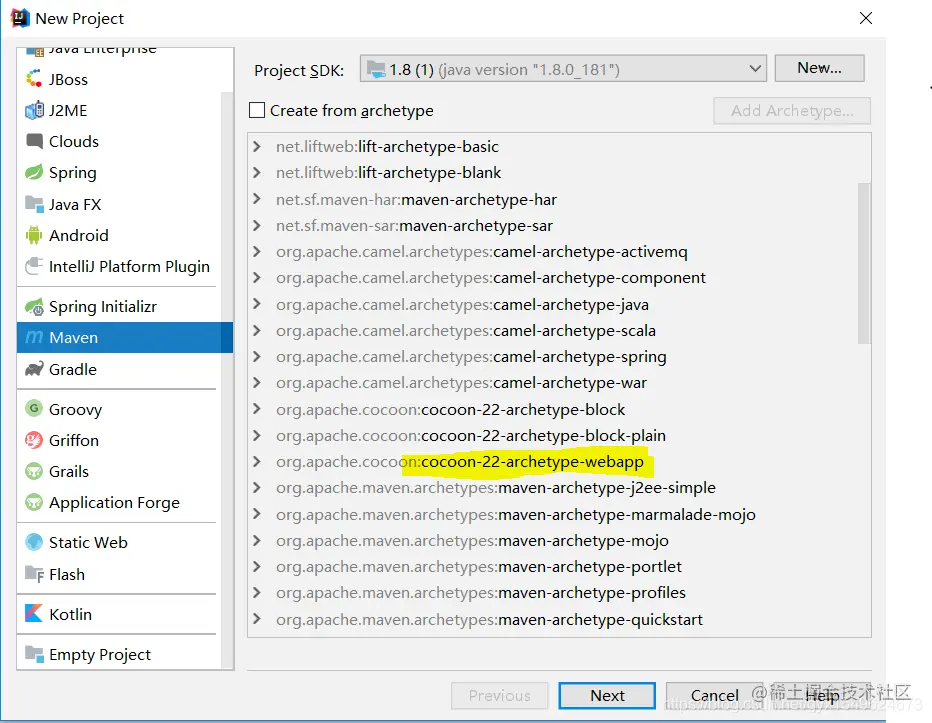Click the Static Web globe icon
This screenshot has width=932, height=723.
[34, 542]
